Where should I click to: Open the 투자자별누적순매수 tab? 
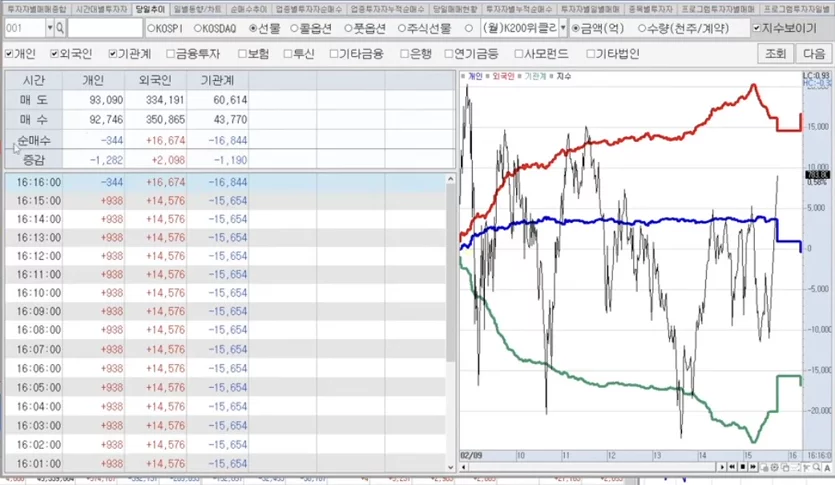pyautogui.click(x=519, y=9)
